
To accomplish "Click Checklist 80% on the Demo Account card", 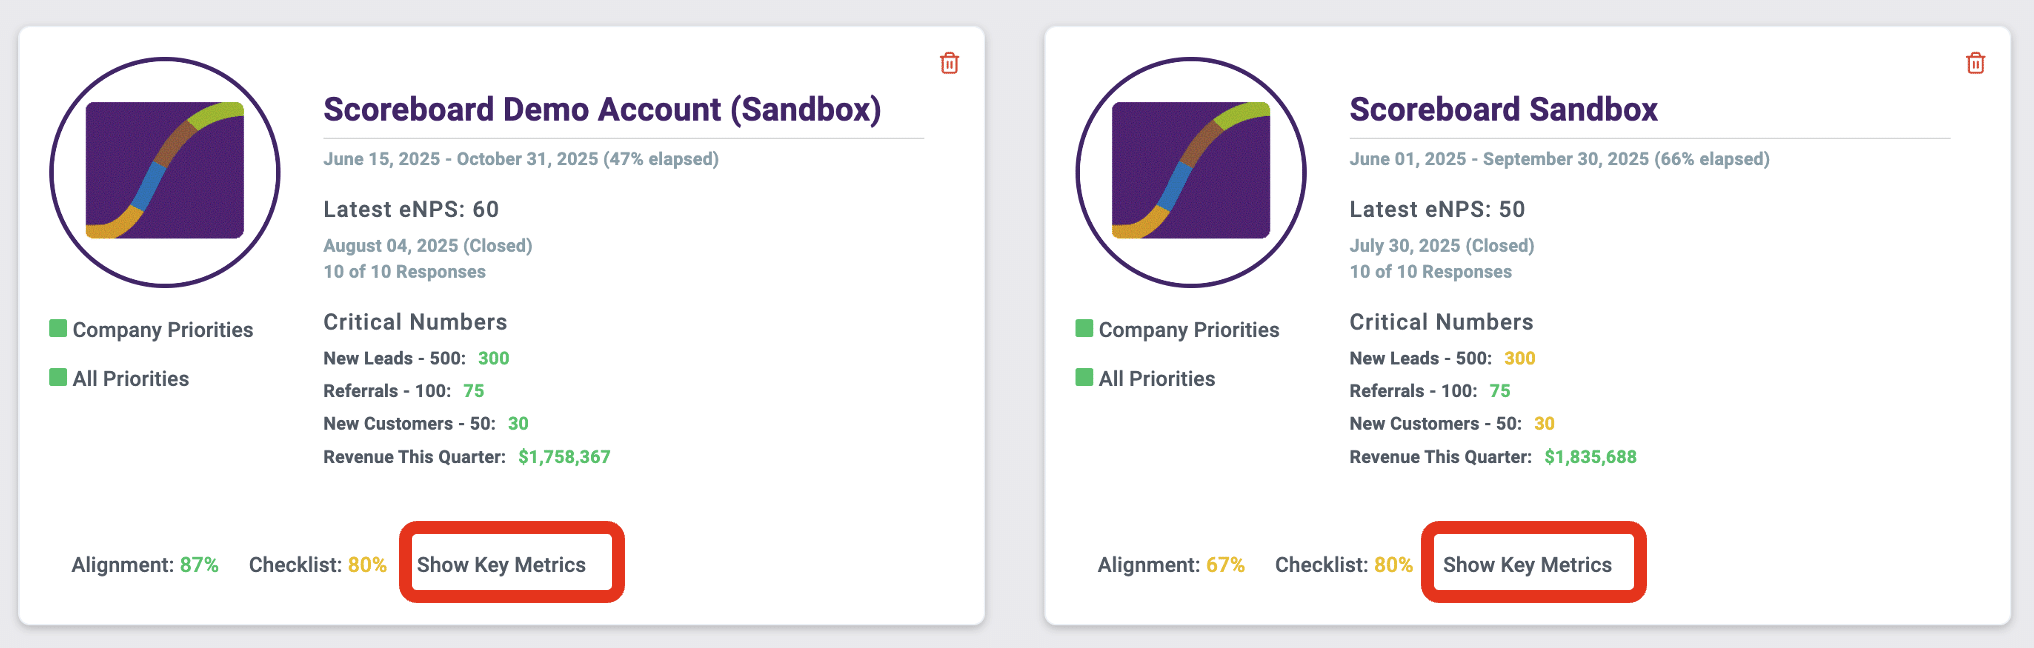I will 318,565.
